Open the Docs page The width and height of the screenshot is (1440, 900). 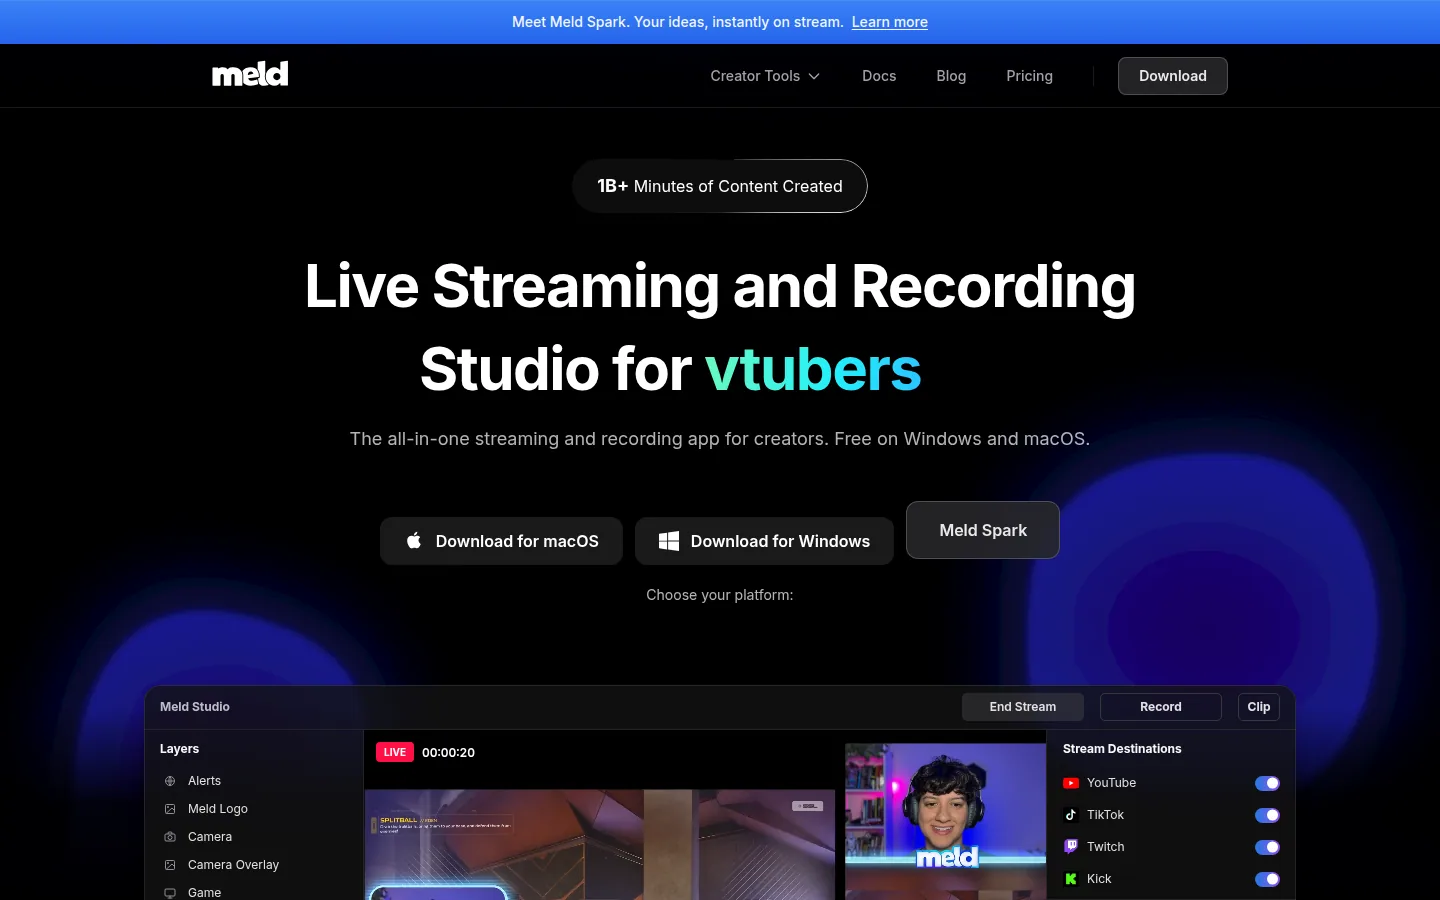pyautogui.click(x=879, y=76)
